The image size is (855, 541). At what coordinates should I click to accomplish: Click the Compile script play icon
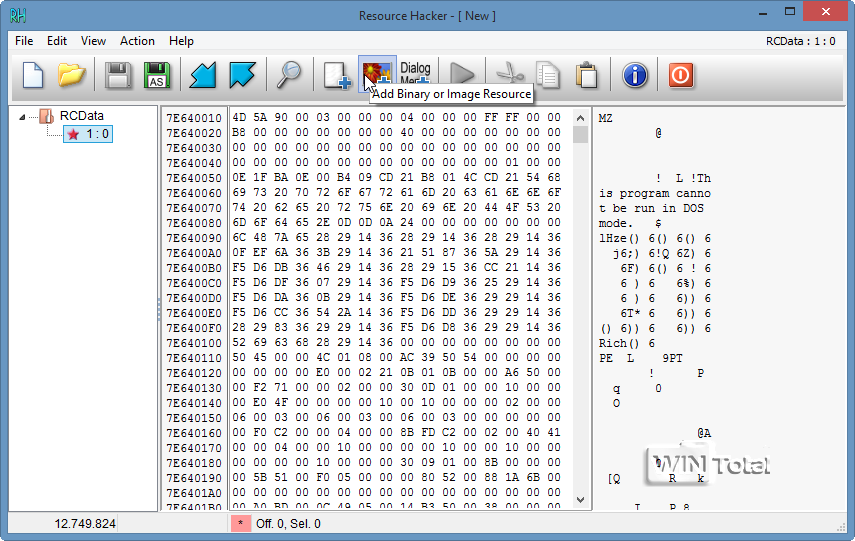click(x=462, y=75)
